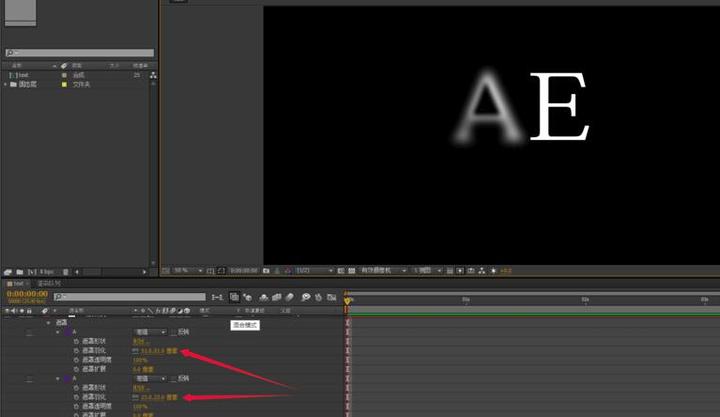Click the 8 bpc color depth button
Viewport: 720px width, 417px height.
tap(46, 272)
